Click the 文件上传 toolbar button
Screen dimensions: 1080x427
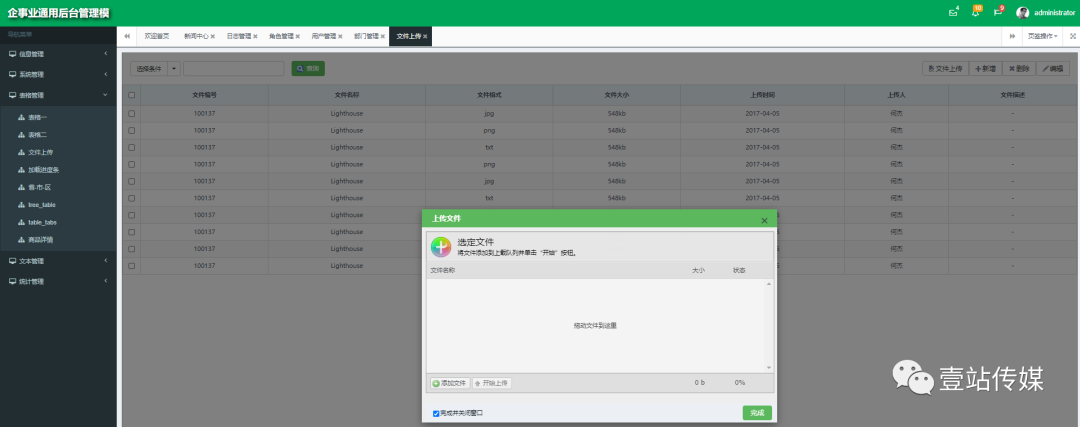pos(945,68)
